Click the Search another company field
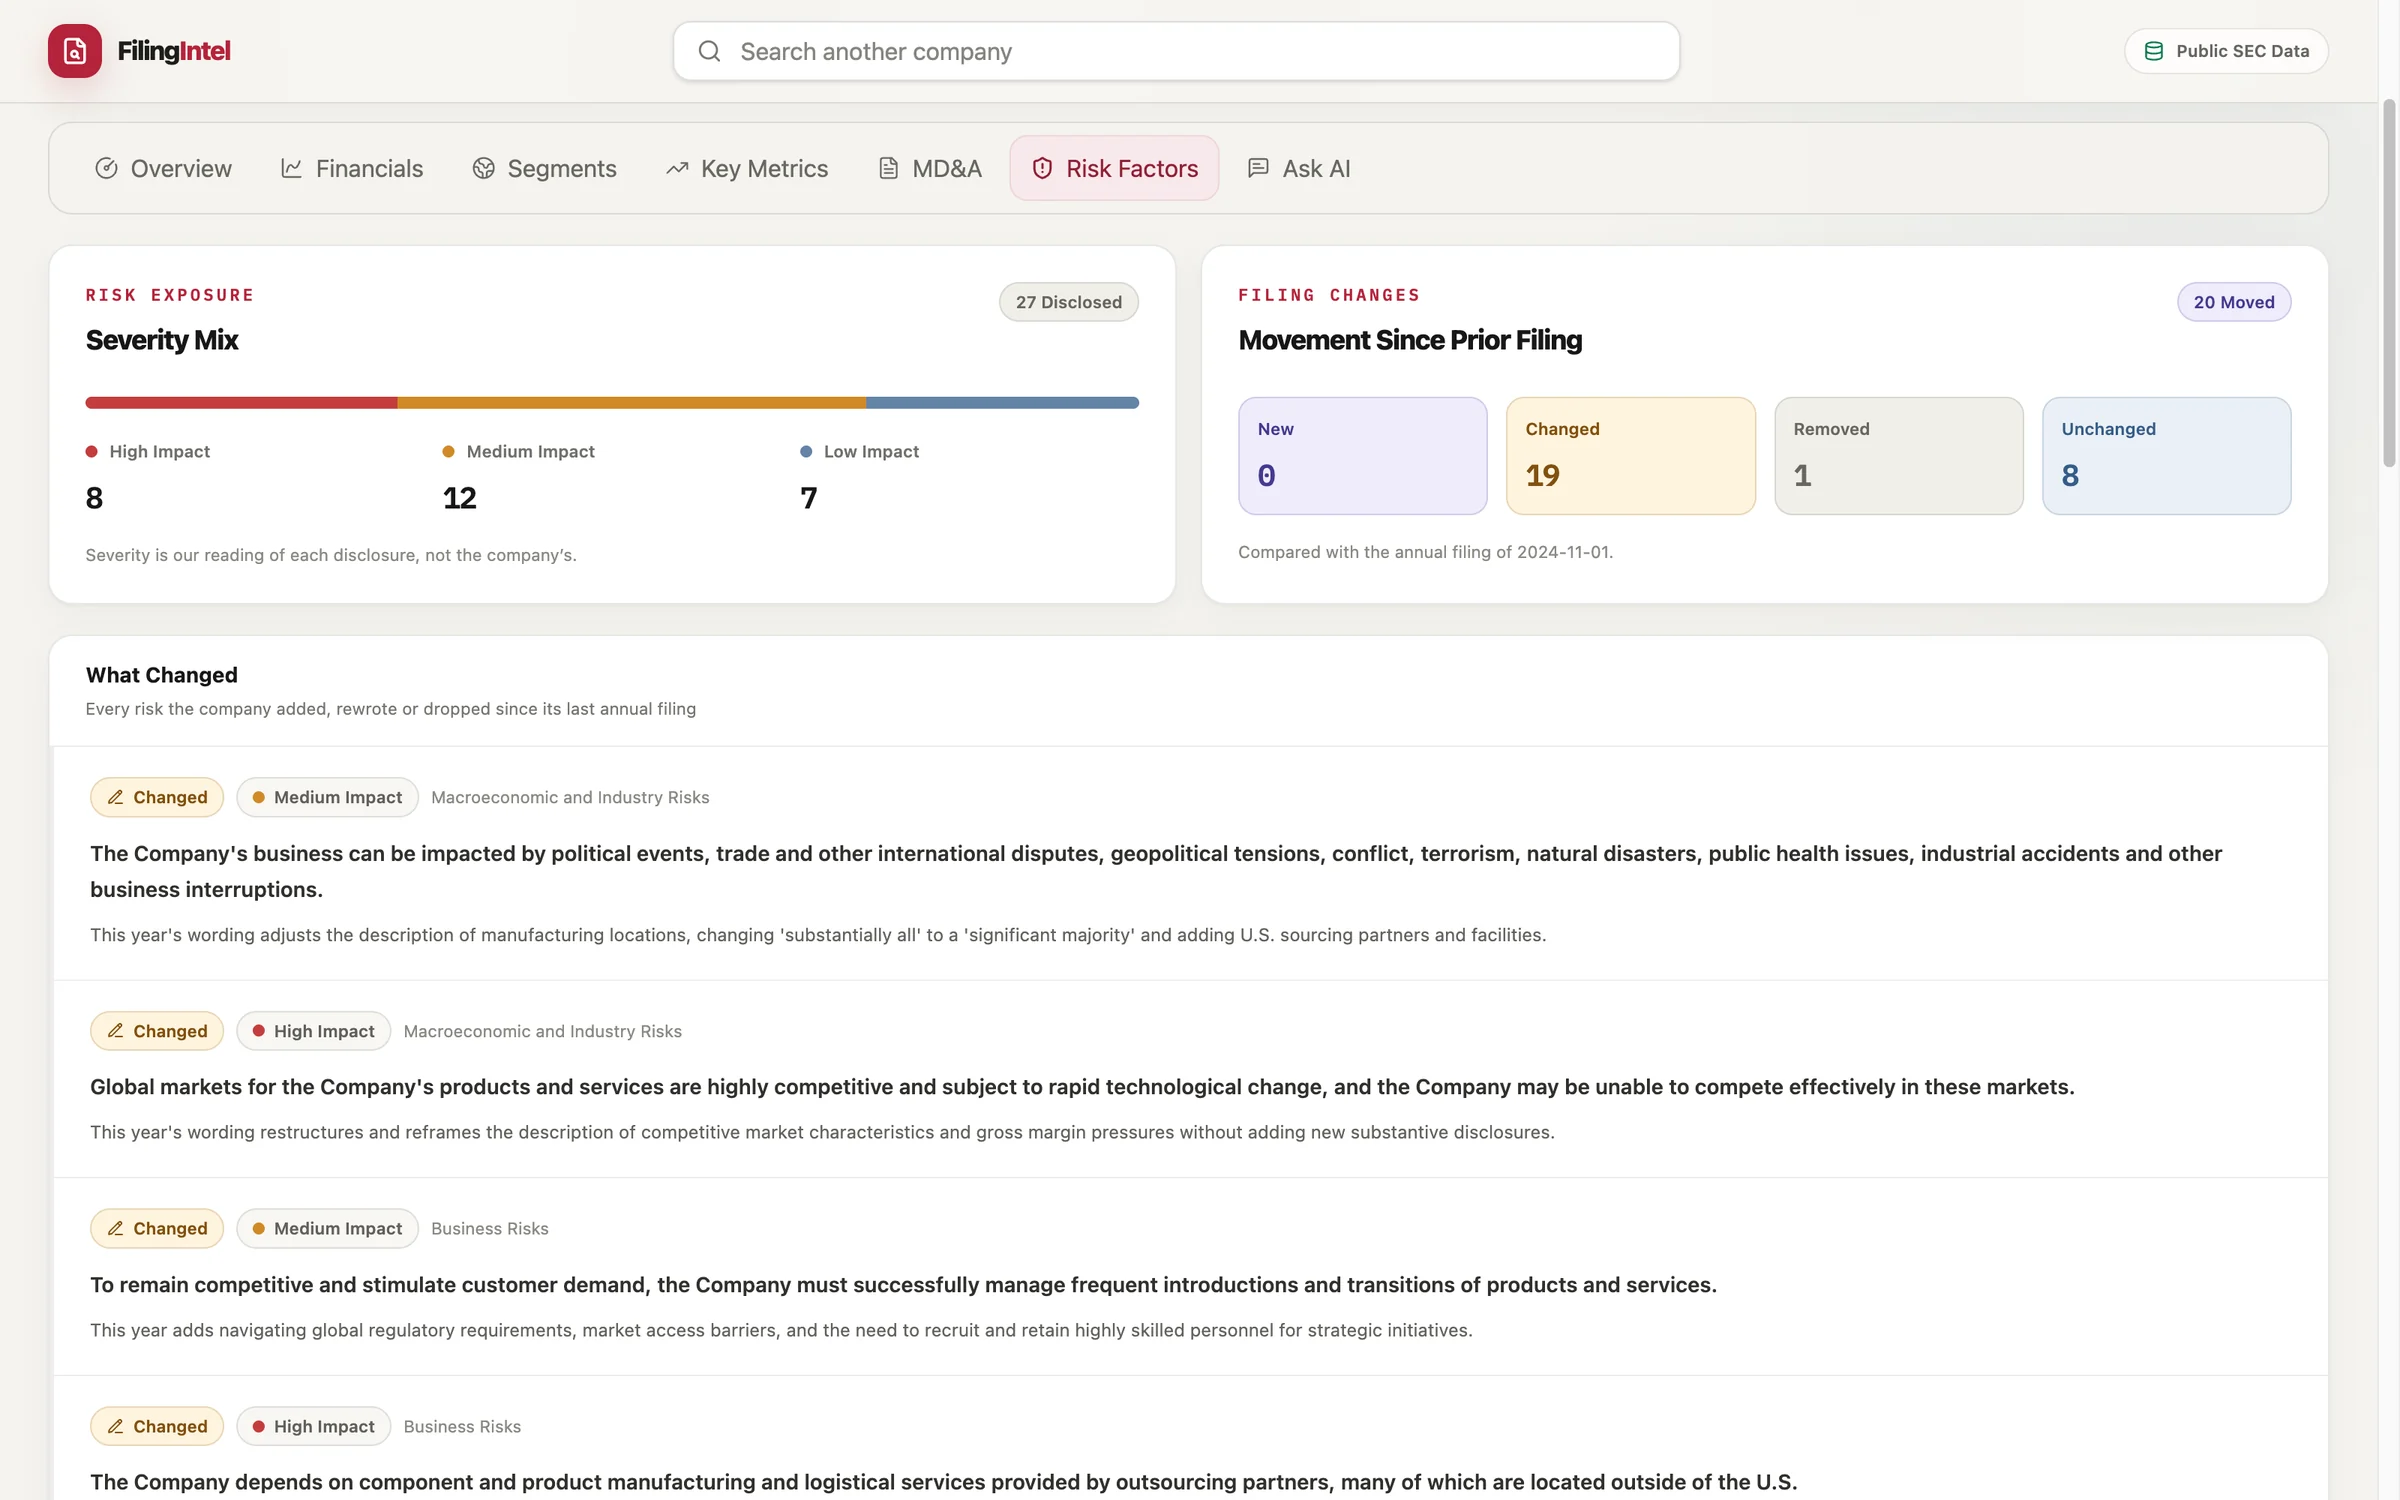 tap(1176, 51)
